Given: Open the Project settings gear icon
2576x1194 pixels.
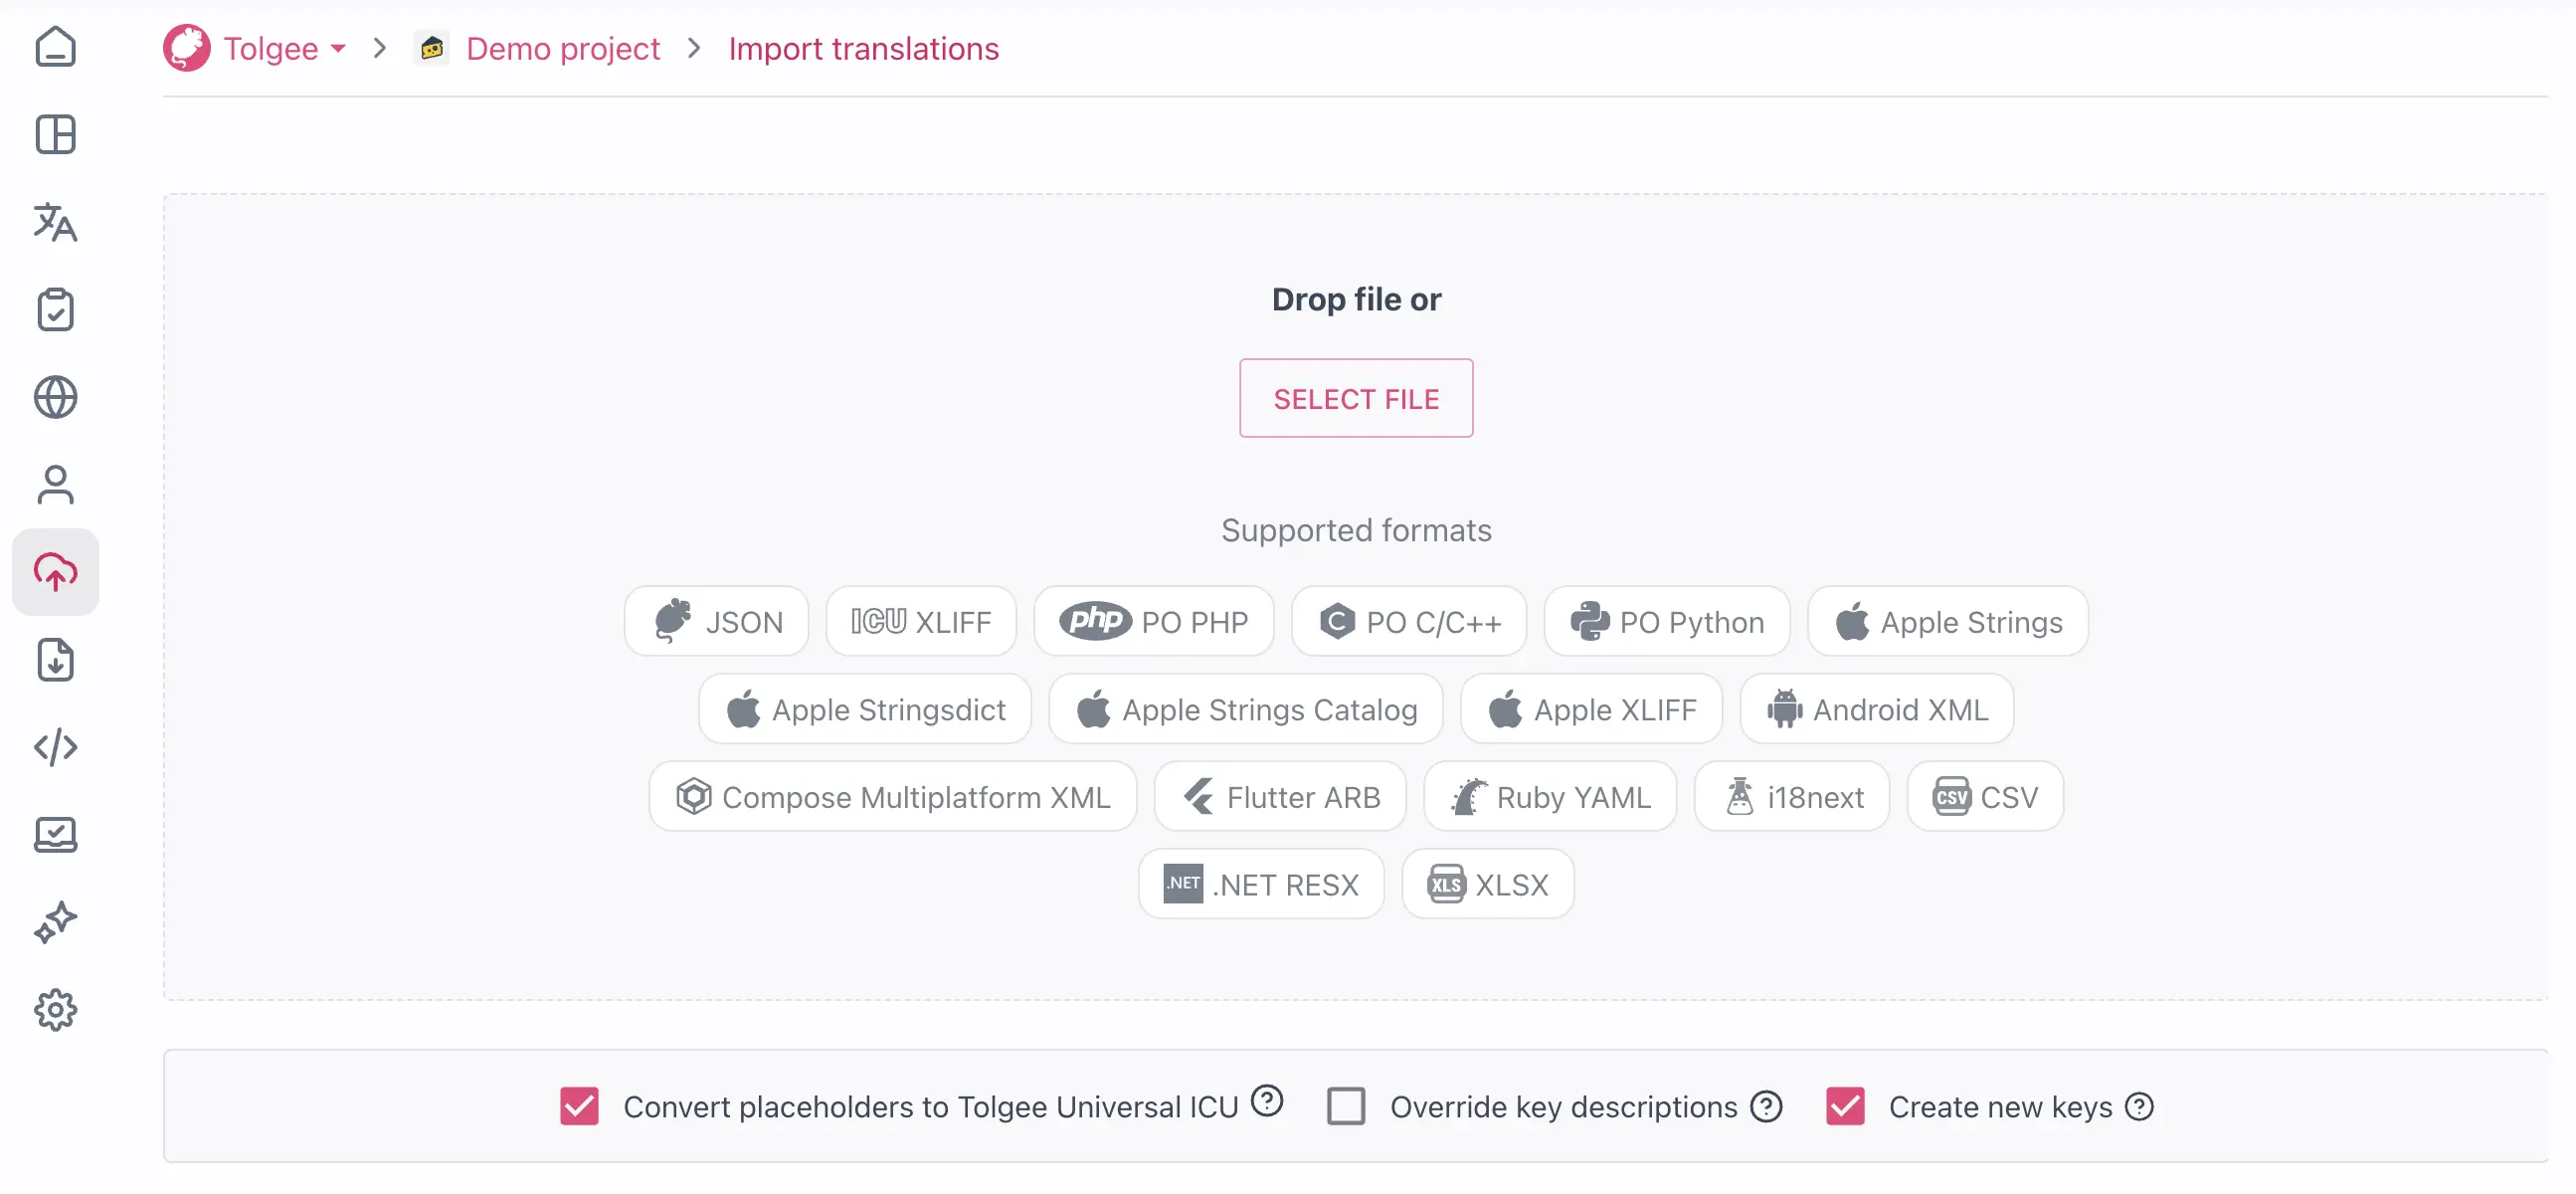Looking at the screenshot, I should tap(55, 1010).
